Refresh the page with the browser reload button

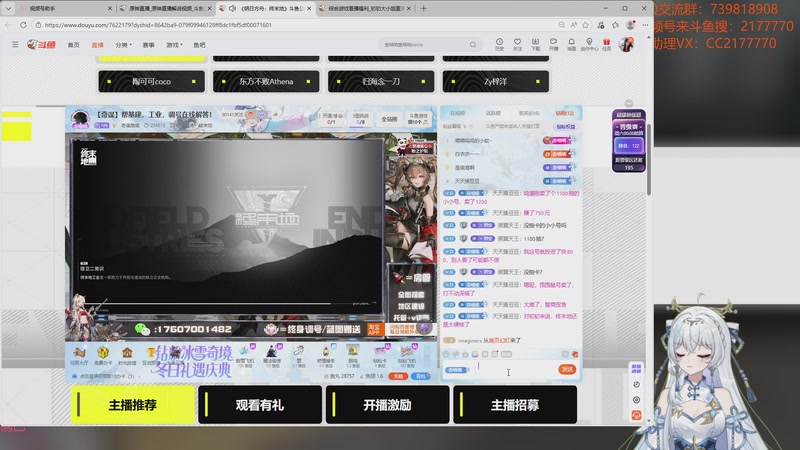pyautogui.click(x=23, y=24)
